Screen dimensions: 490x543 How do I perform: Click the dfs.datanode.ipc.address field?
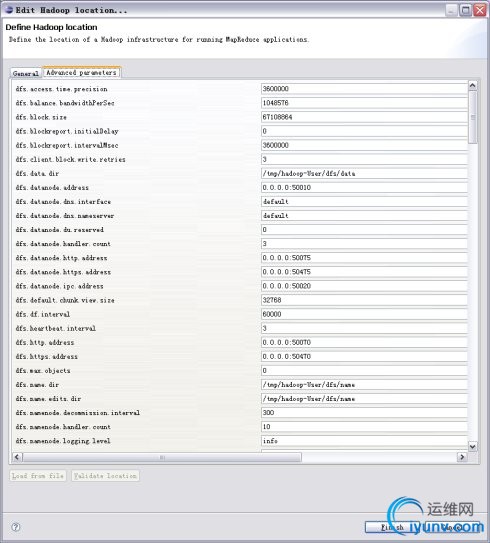pyautogui.click(x=364, y=286)
